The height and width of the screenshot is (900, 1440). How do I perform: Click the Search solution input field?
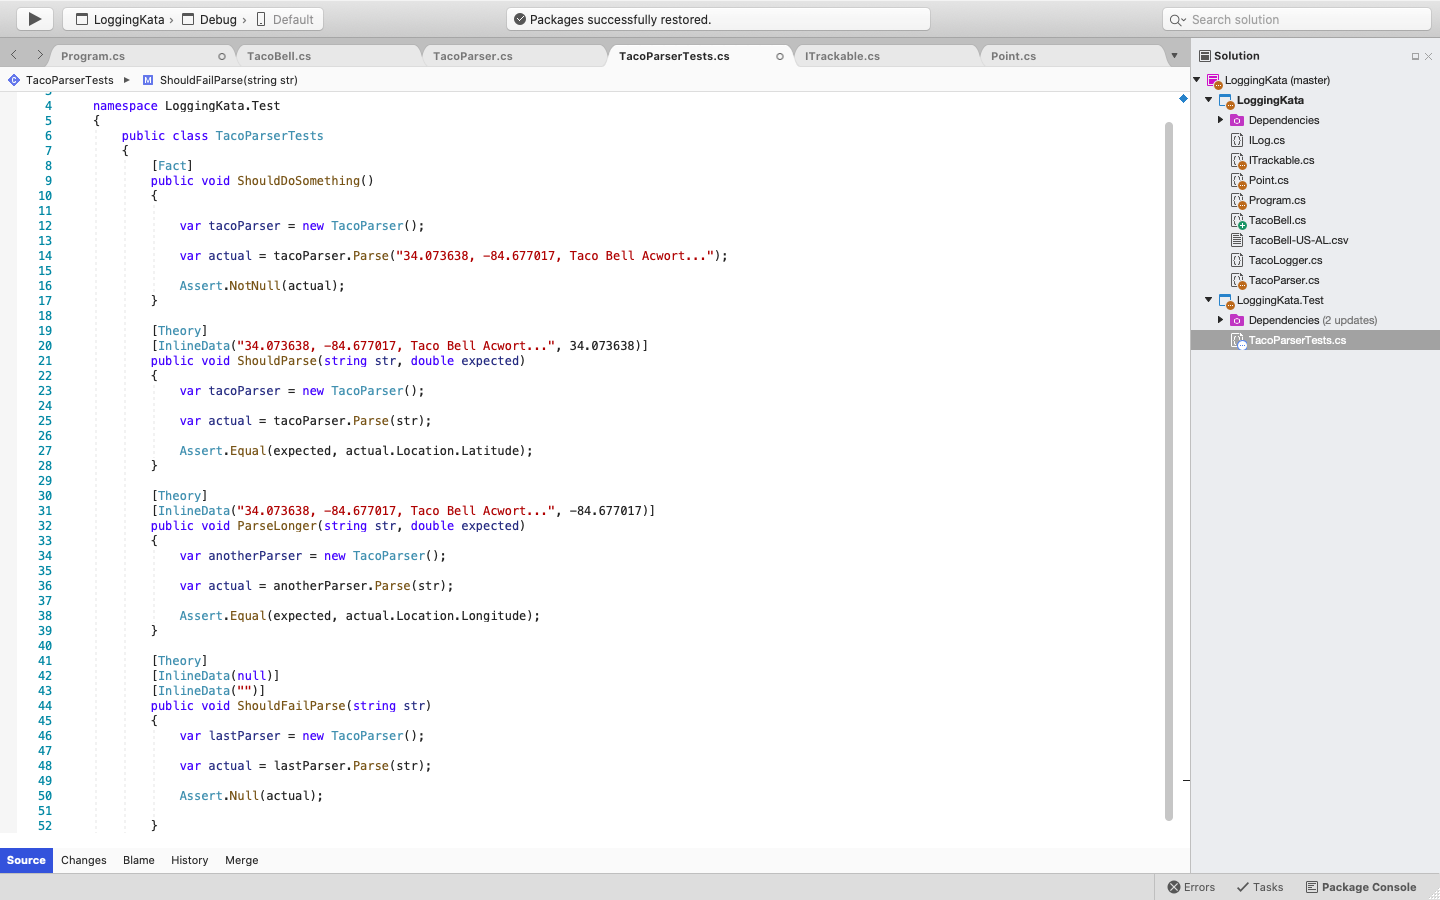(x=1300, y=18)
